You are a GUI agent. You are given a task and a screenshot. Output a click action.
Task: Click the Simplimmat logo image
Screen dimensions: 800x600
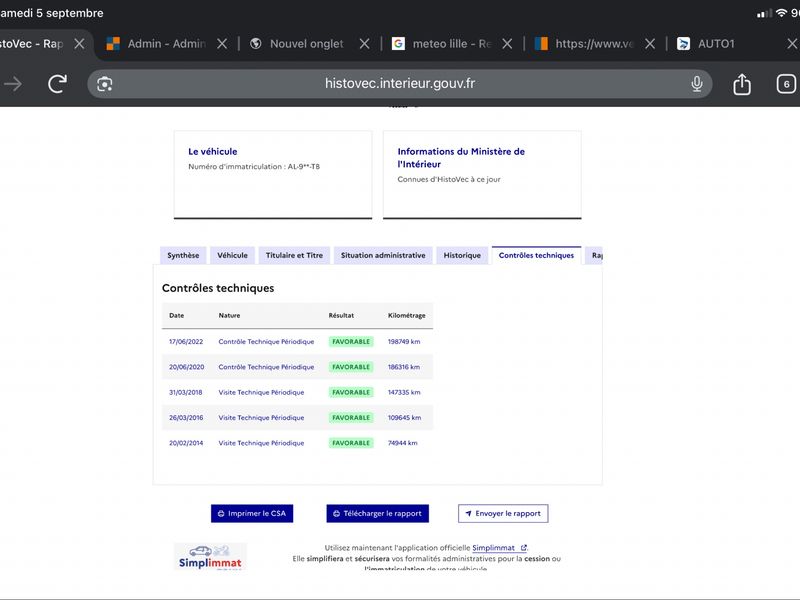pos(210,556)
